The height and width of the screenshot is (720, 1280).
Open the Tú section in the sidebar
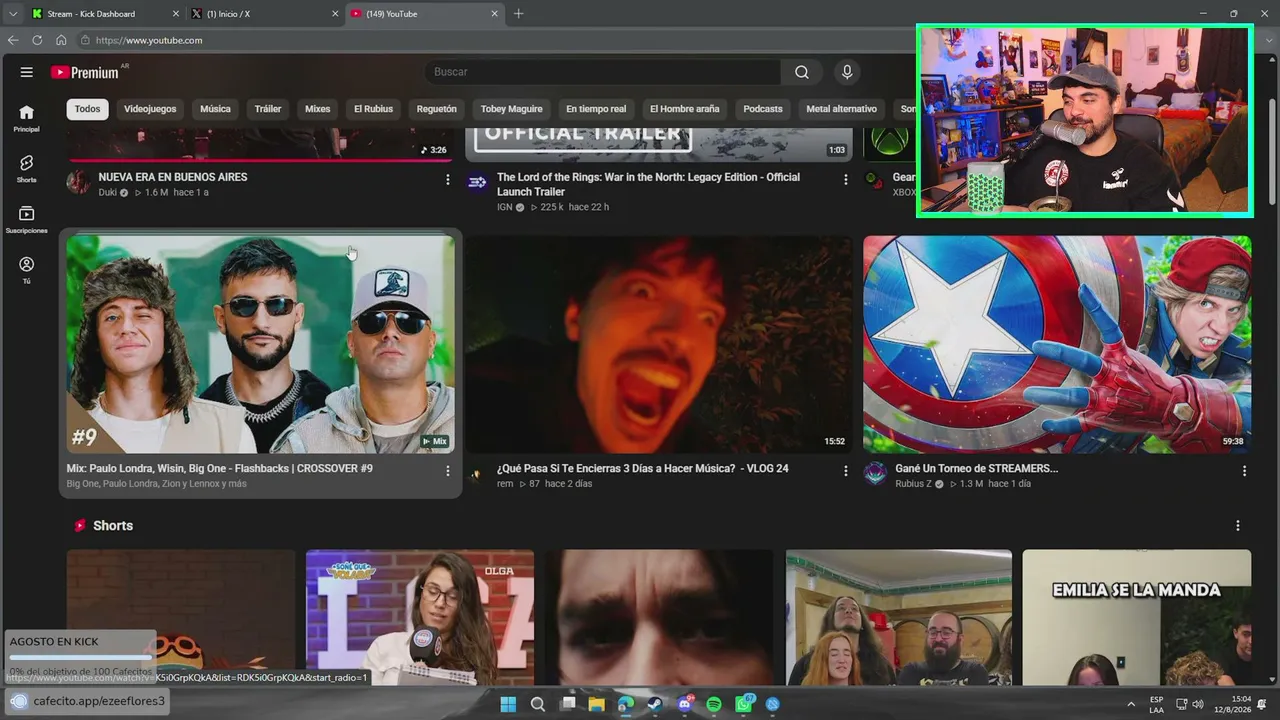27,270
